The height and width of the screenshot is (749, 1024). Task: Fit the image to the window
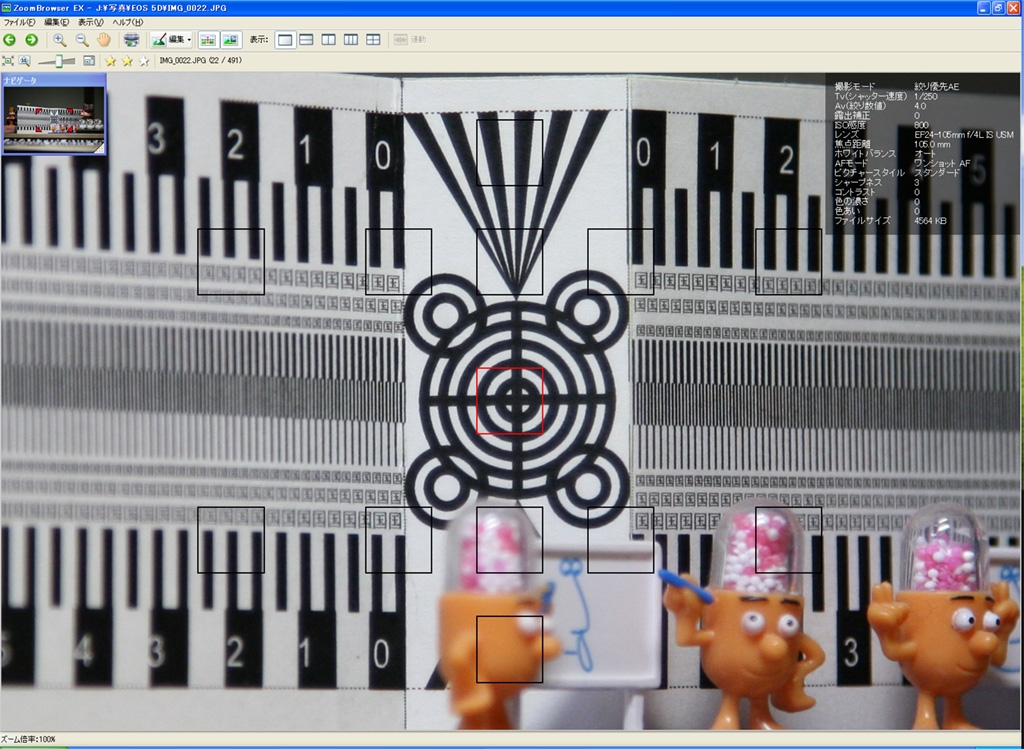click(x=8, y=61)
